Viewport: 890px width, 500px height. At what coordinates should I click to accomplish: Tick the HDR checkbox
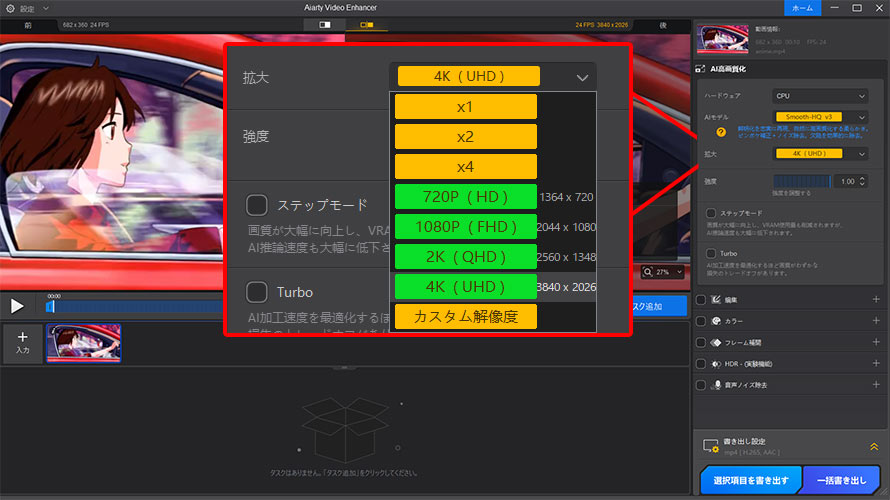[x=701, y=364]
